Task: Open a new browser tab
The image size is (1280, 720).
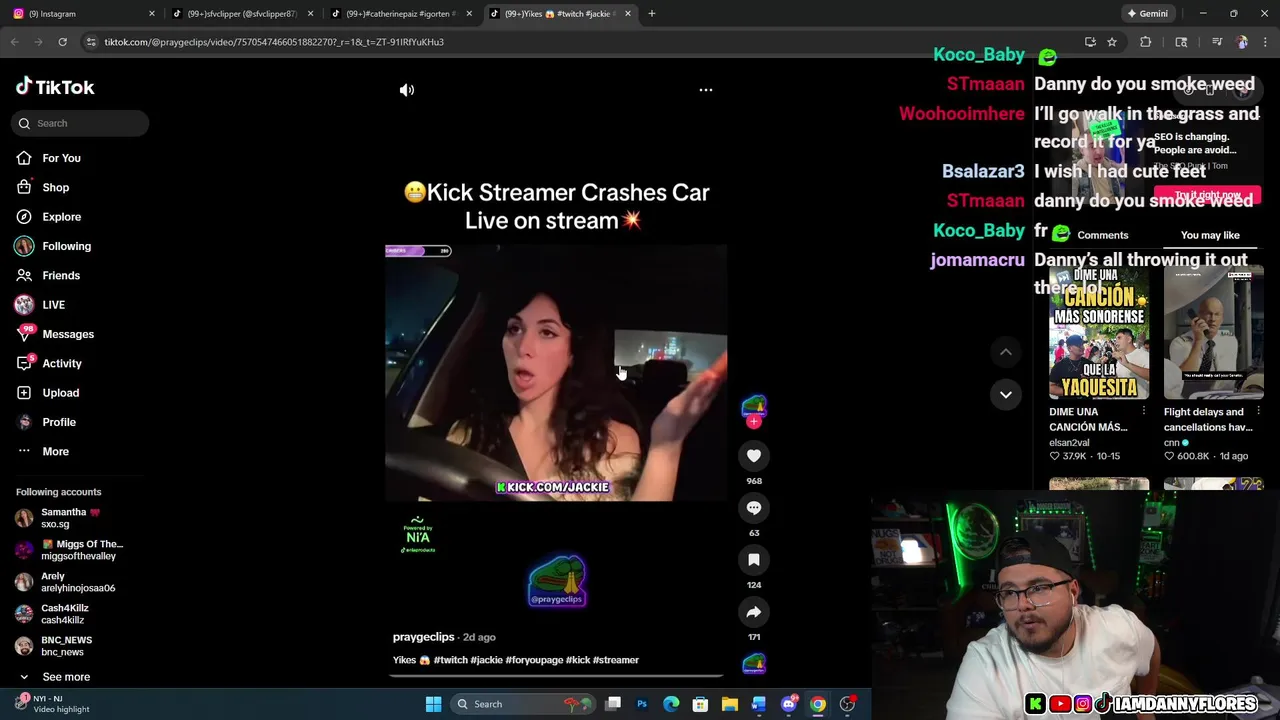Action: coord(652,14)
